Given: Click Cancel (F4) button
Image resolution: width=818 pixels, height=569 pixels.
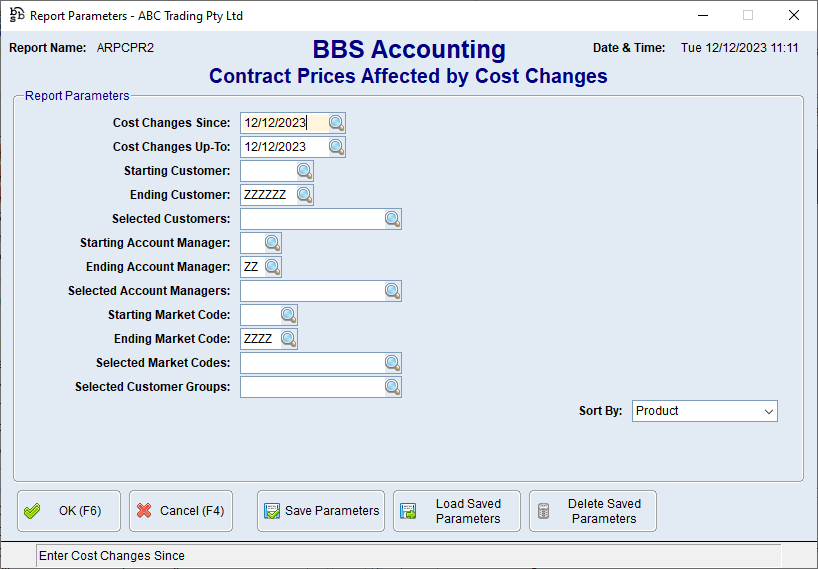Looking at the screenshot, I should point(181,511).
